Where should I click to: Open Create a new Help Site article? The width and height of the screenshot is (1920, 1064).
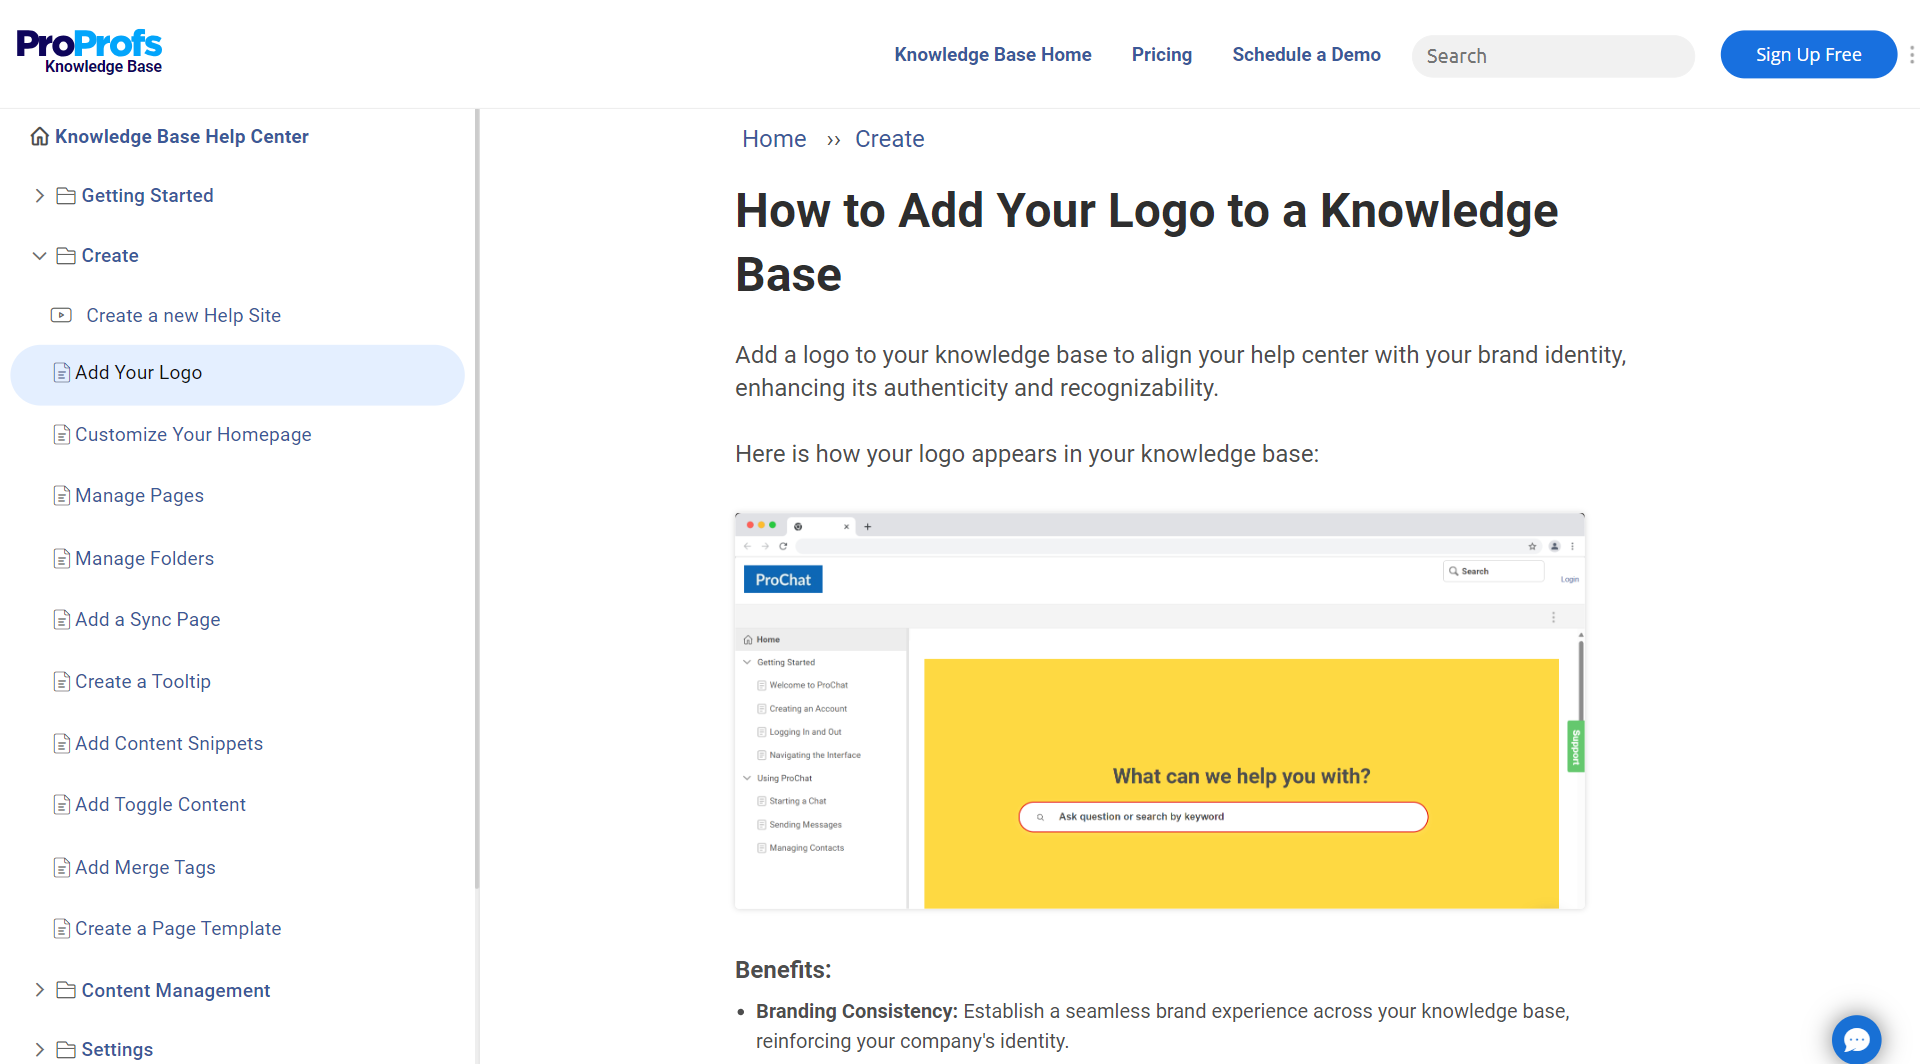tap(184, 315)
